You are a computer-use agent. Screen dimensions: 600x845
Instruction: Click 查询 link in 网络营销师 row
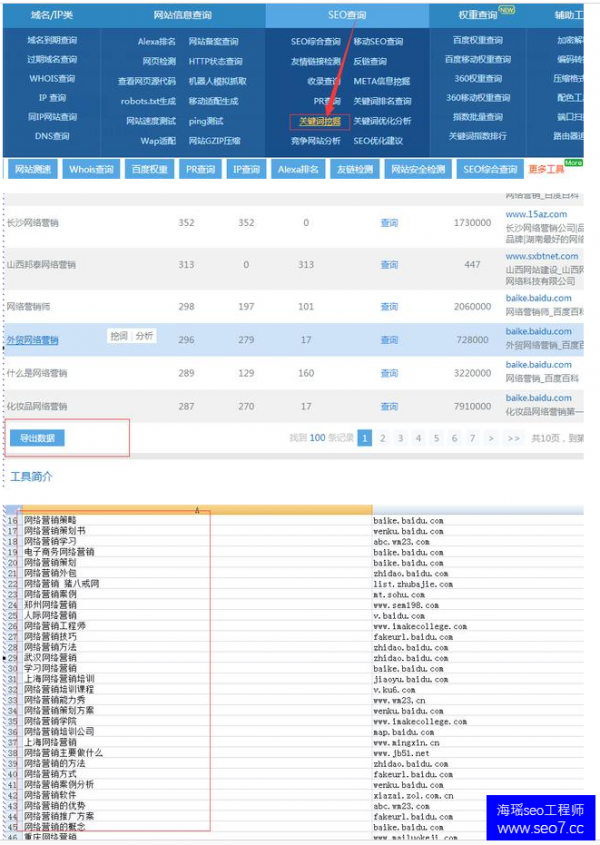click(389, 307)
